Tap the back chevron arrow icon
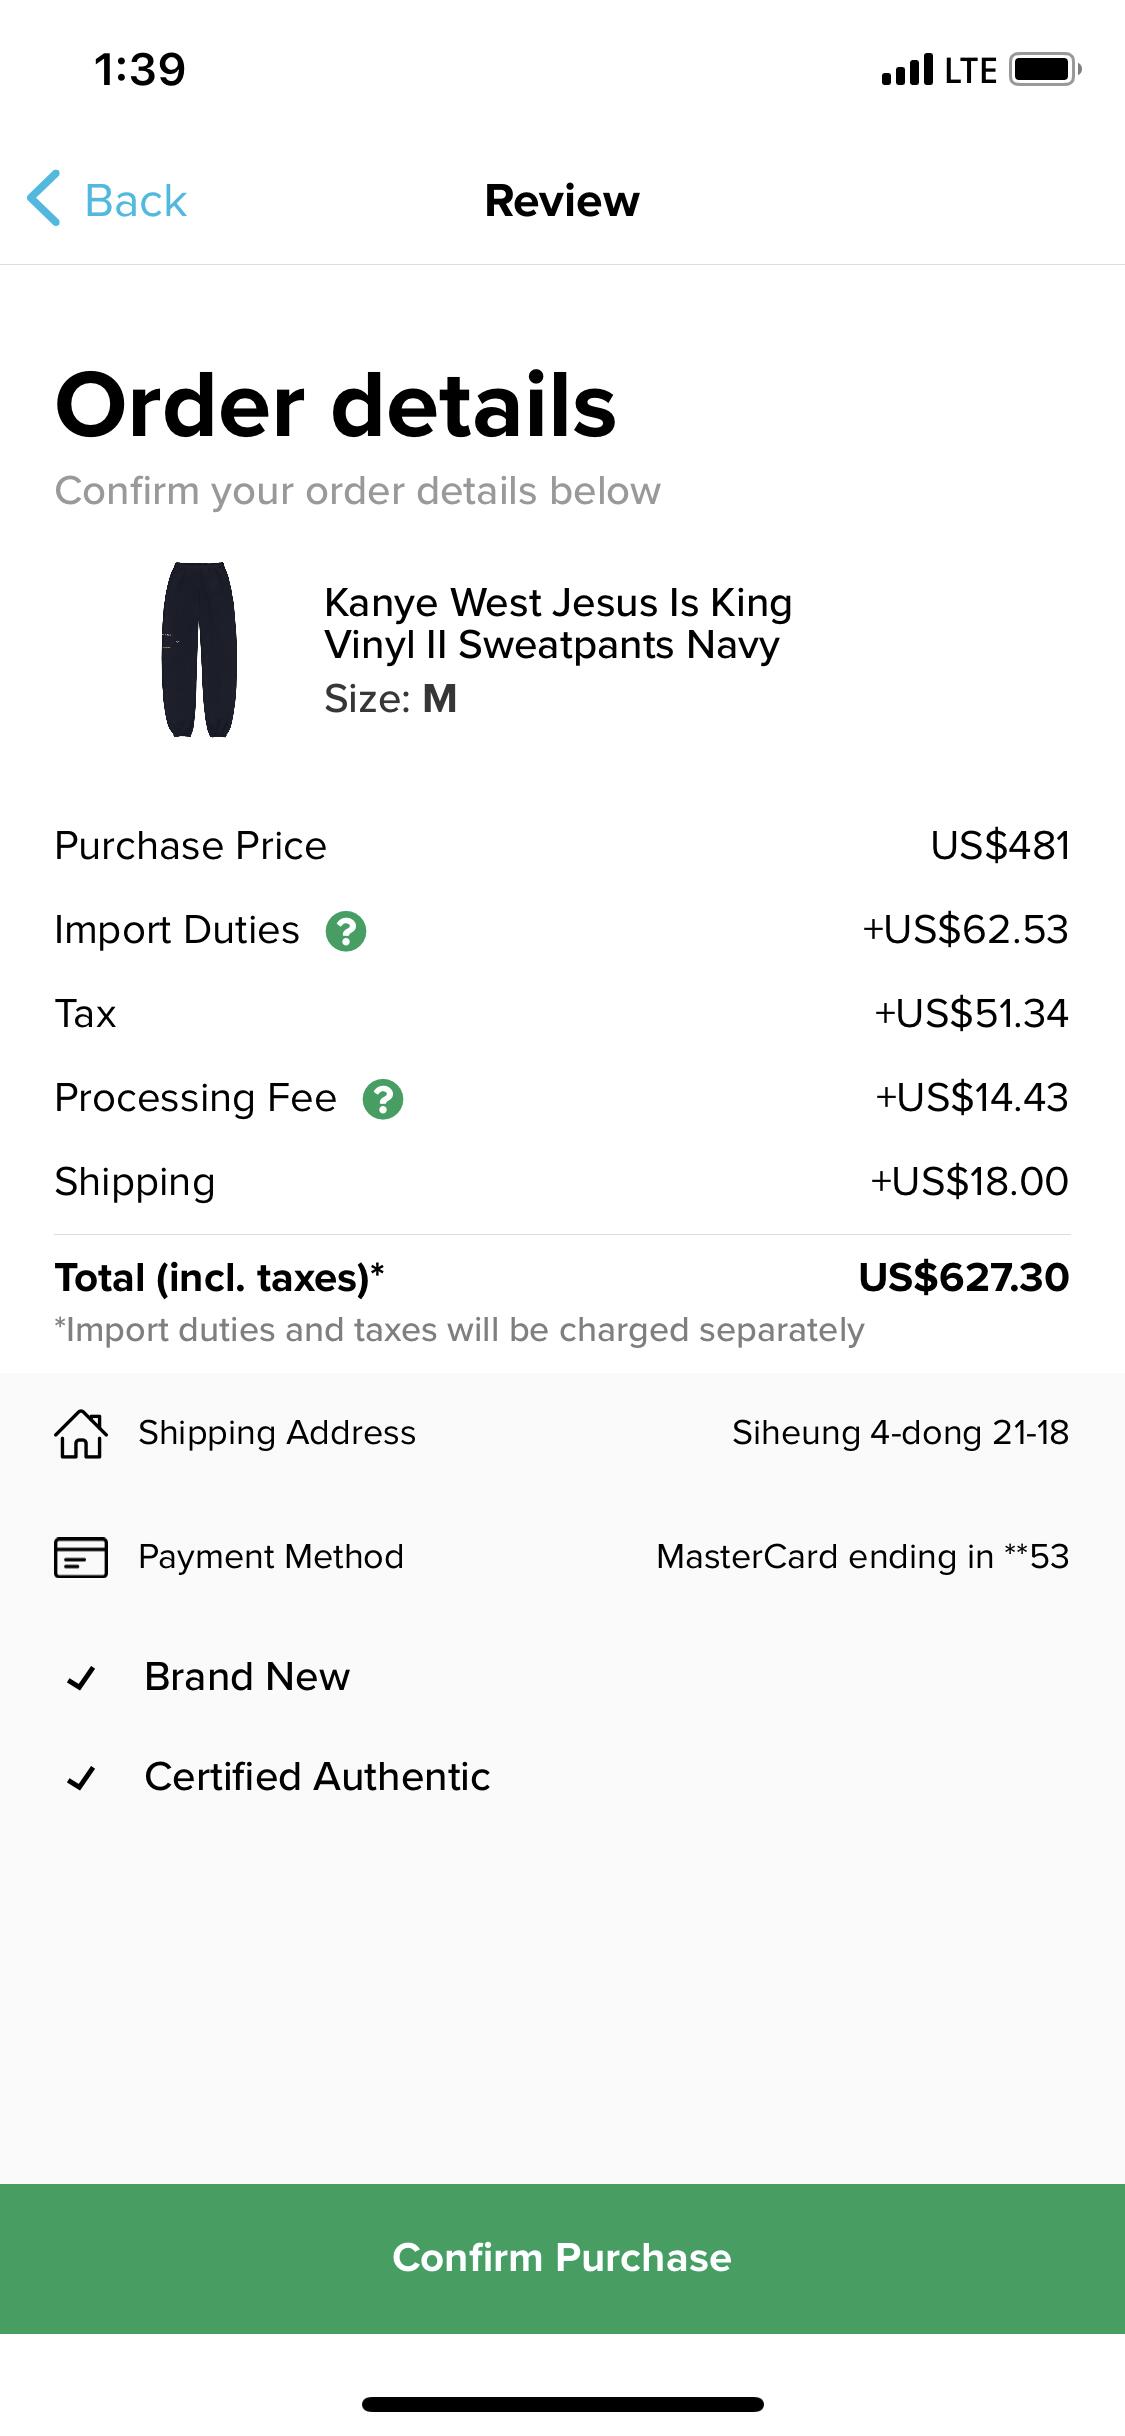1125x2436 pixels. click(x=44, y=199)
